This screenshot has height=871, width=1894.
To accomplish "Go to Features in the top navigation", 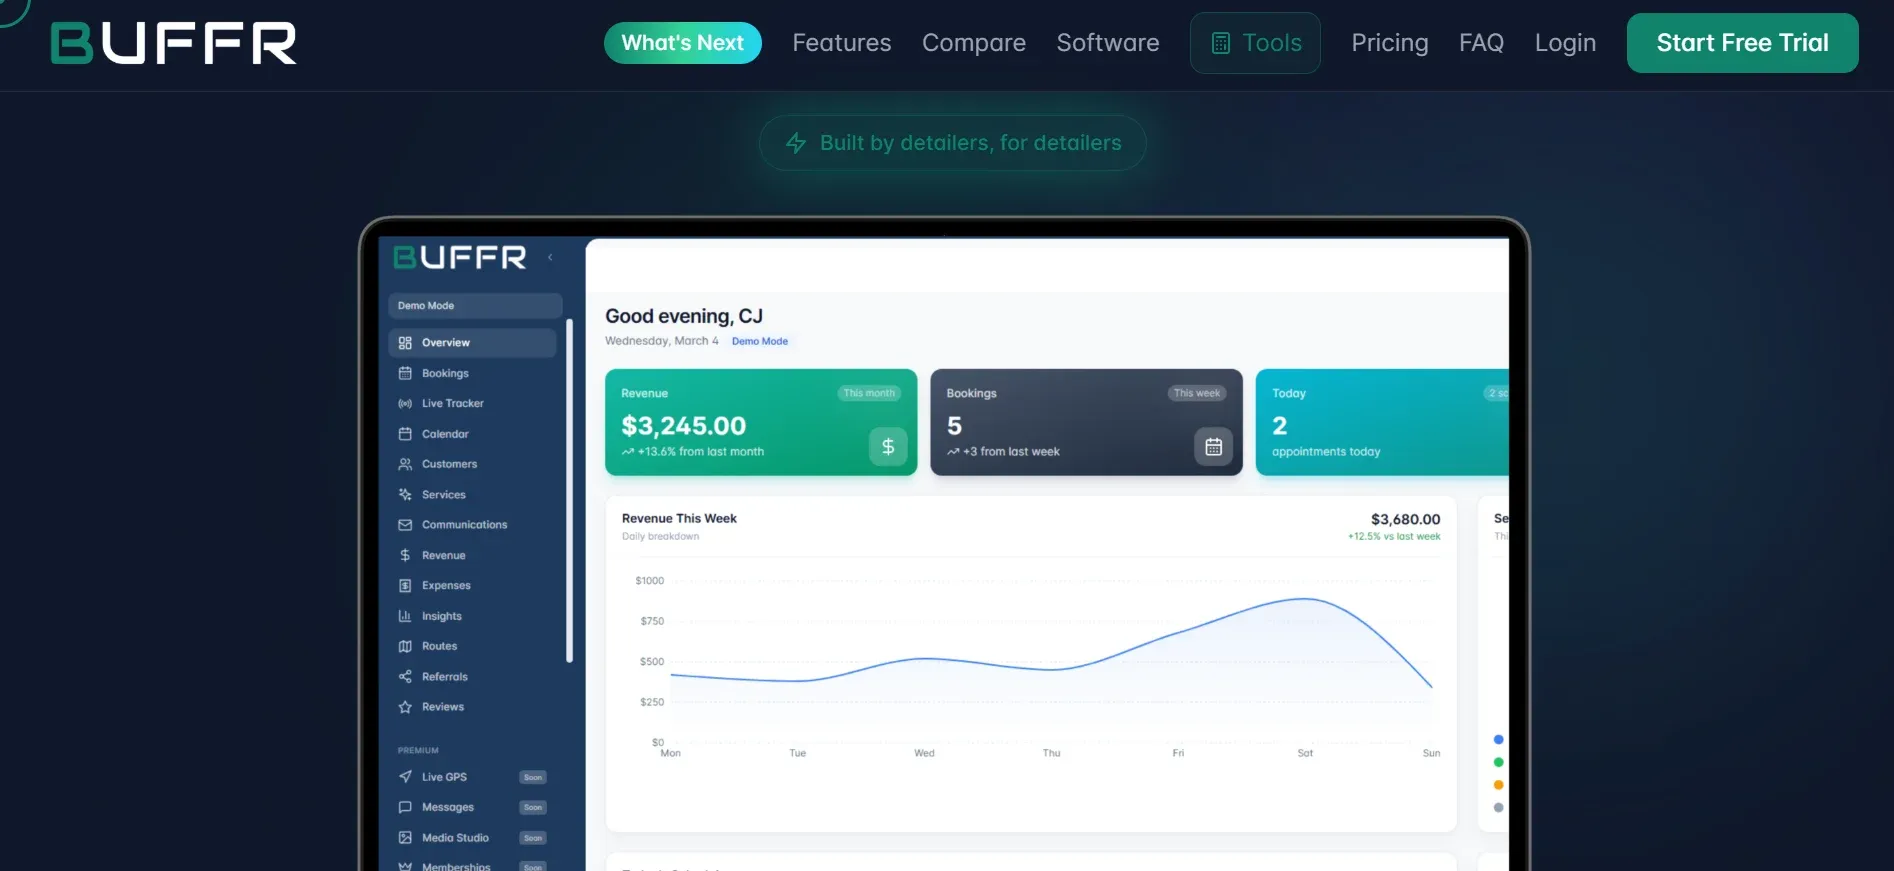I will point(842,43).
